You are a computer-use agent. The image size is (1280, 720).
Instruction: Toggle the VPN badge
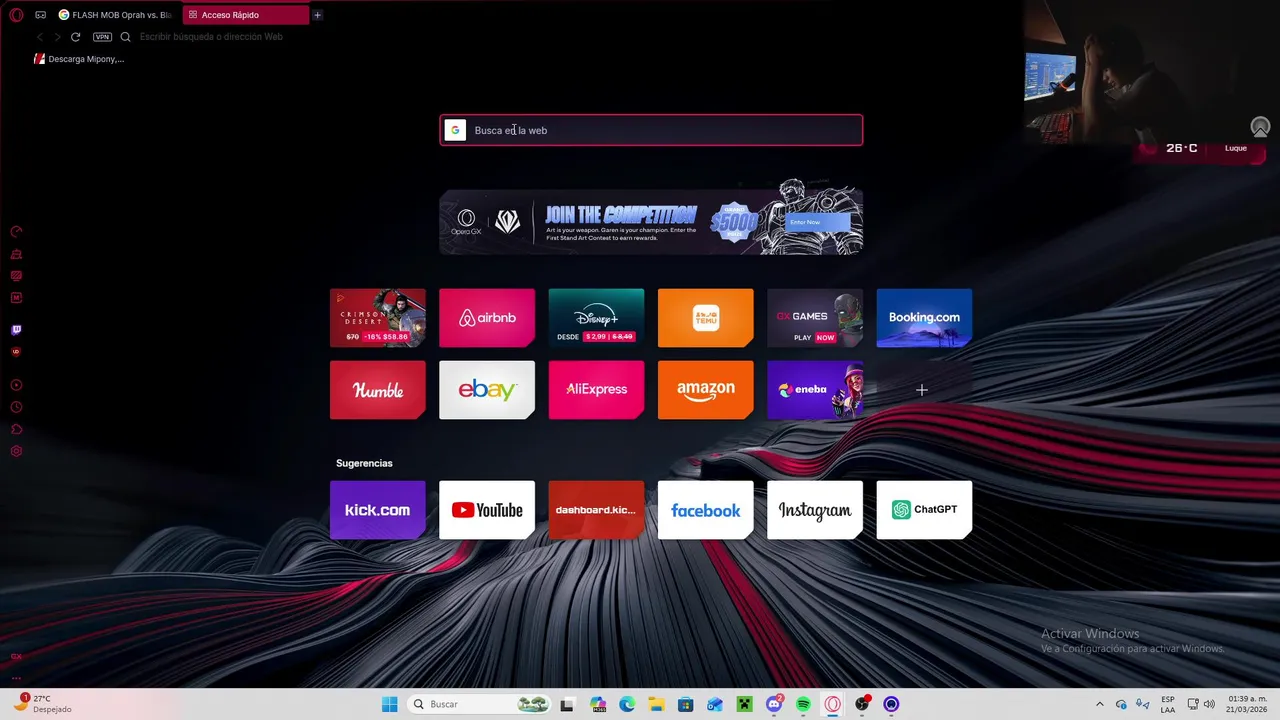click(102, 37)
